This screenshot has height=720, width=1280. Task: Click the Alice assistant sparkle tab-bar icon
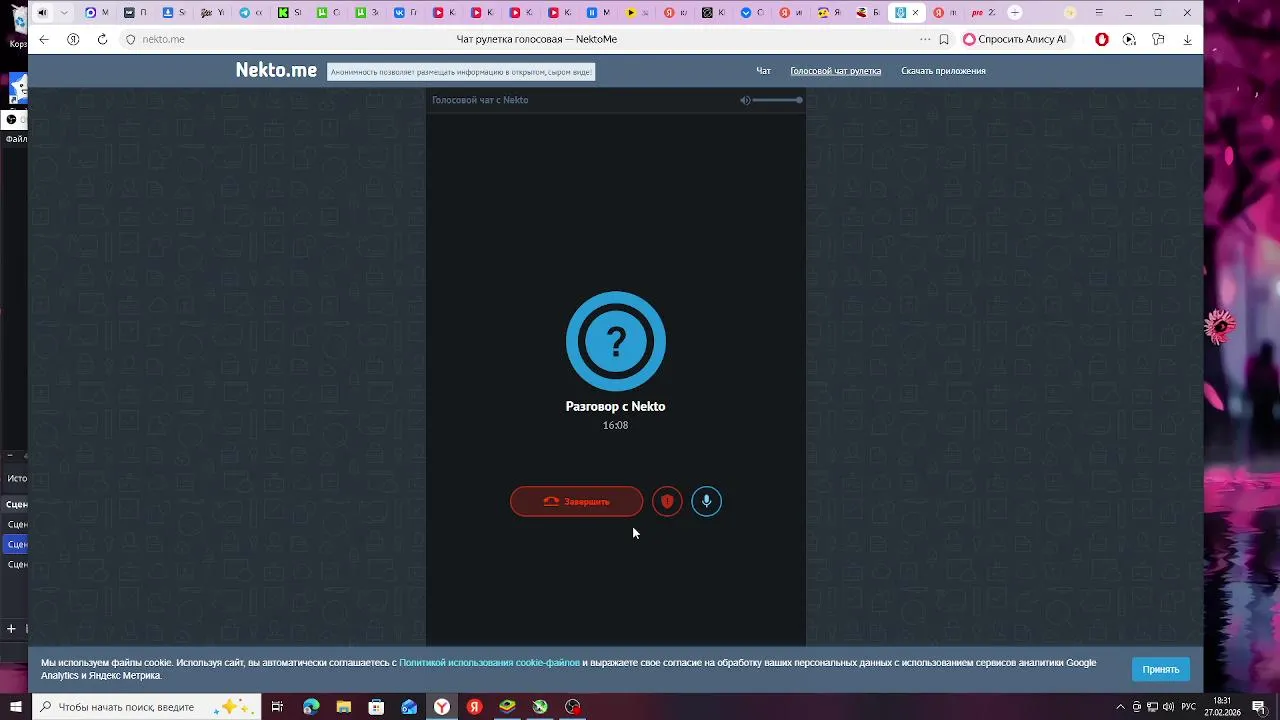click(1071, 13)
